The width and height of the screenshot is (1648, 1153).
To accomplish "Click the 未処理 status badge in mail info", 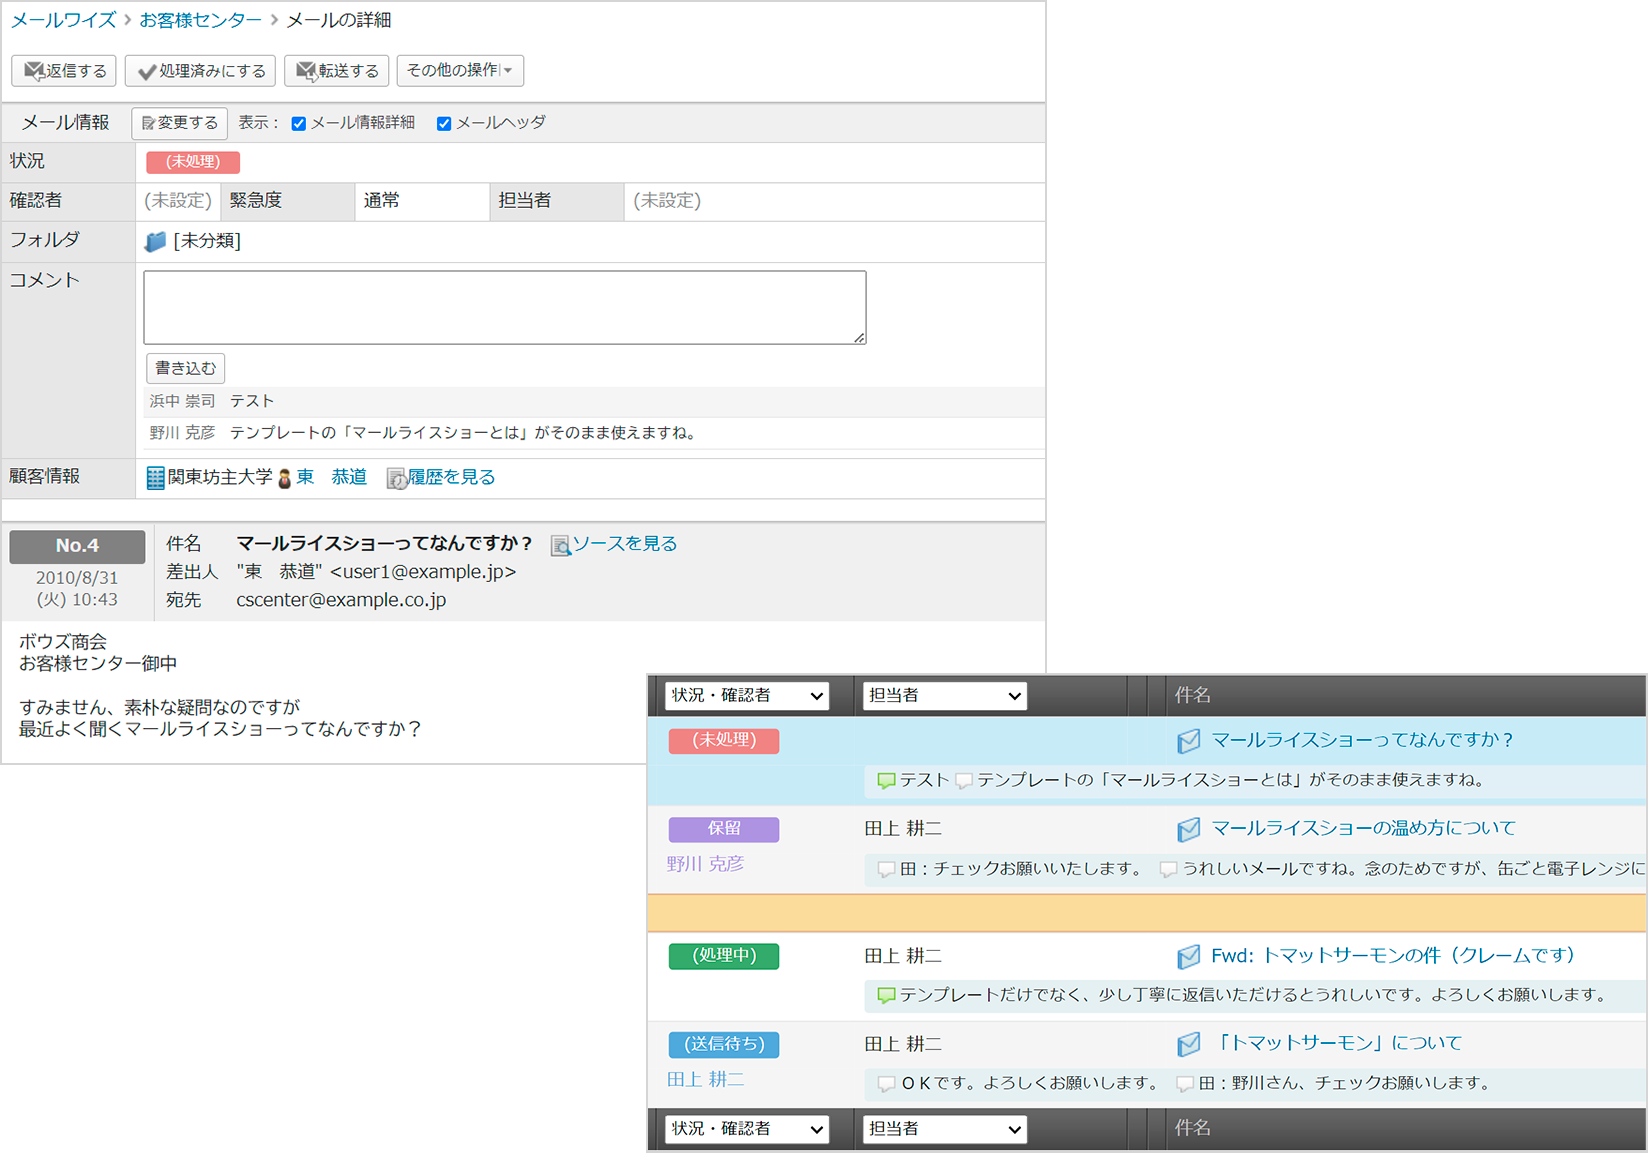I will point(193,162).
